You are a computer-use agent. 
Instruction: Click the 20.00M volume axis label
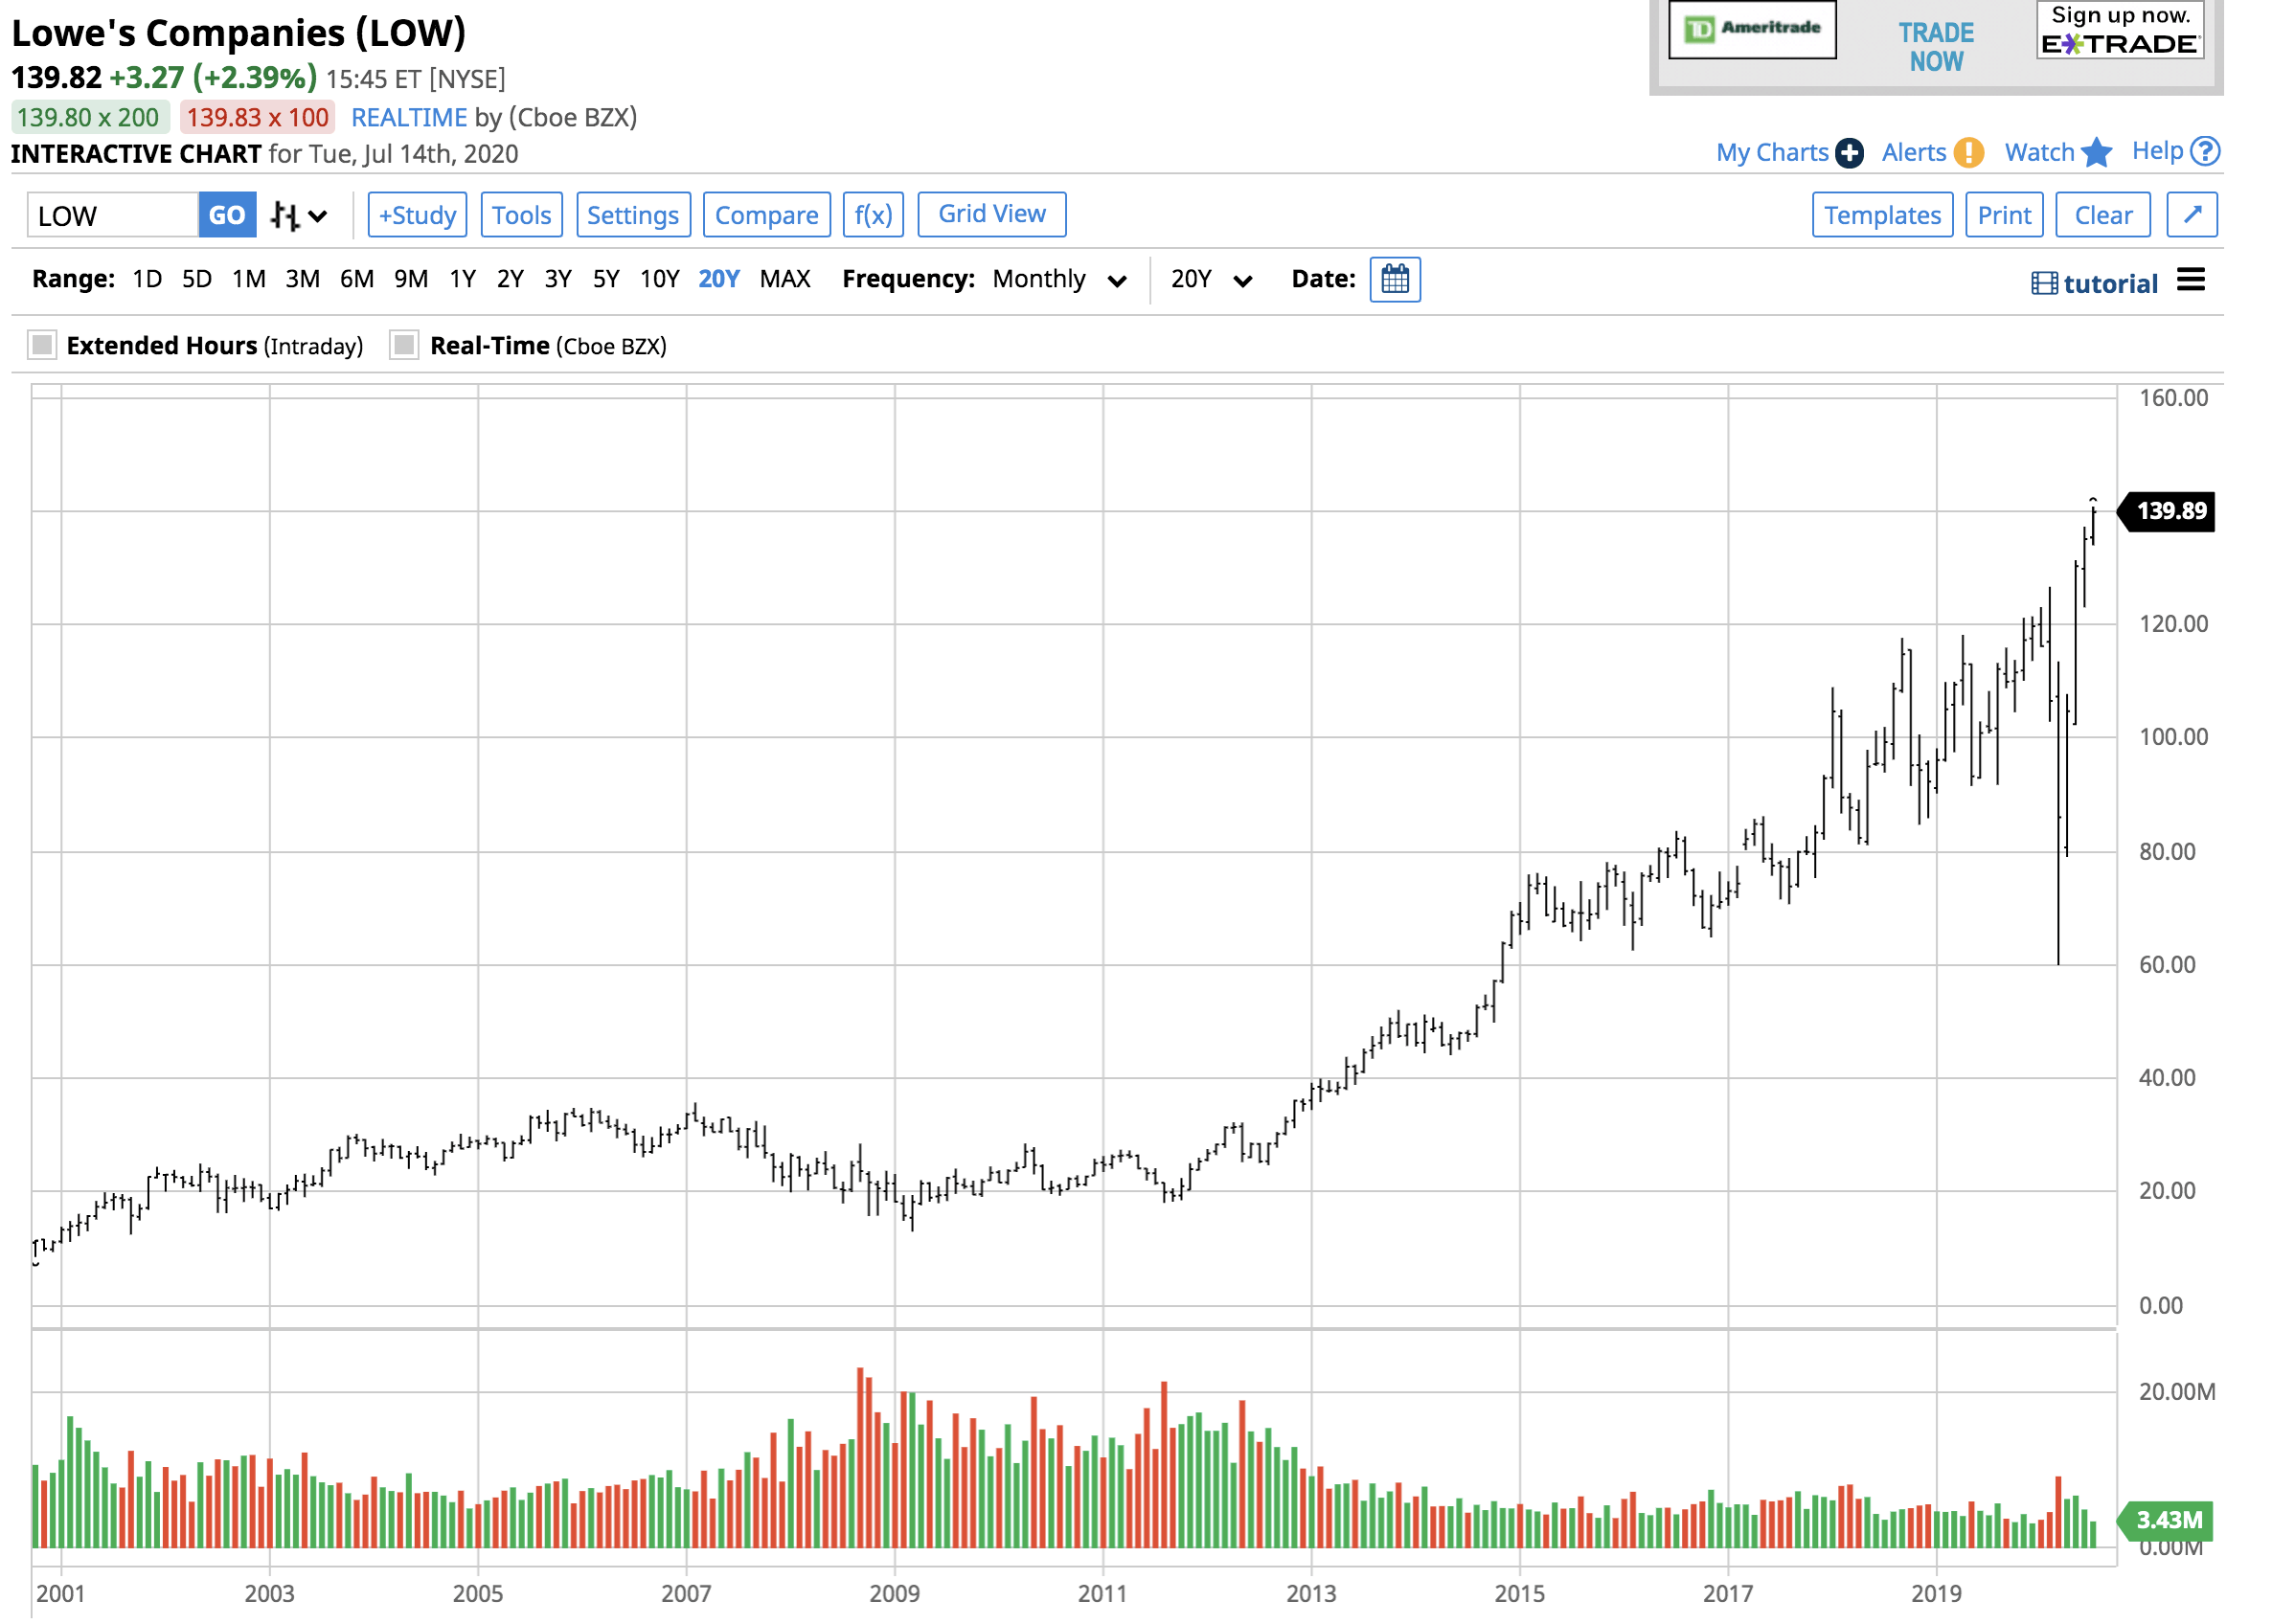(2176, 1392)
